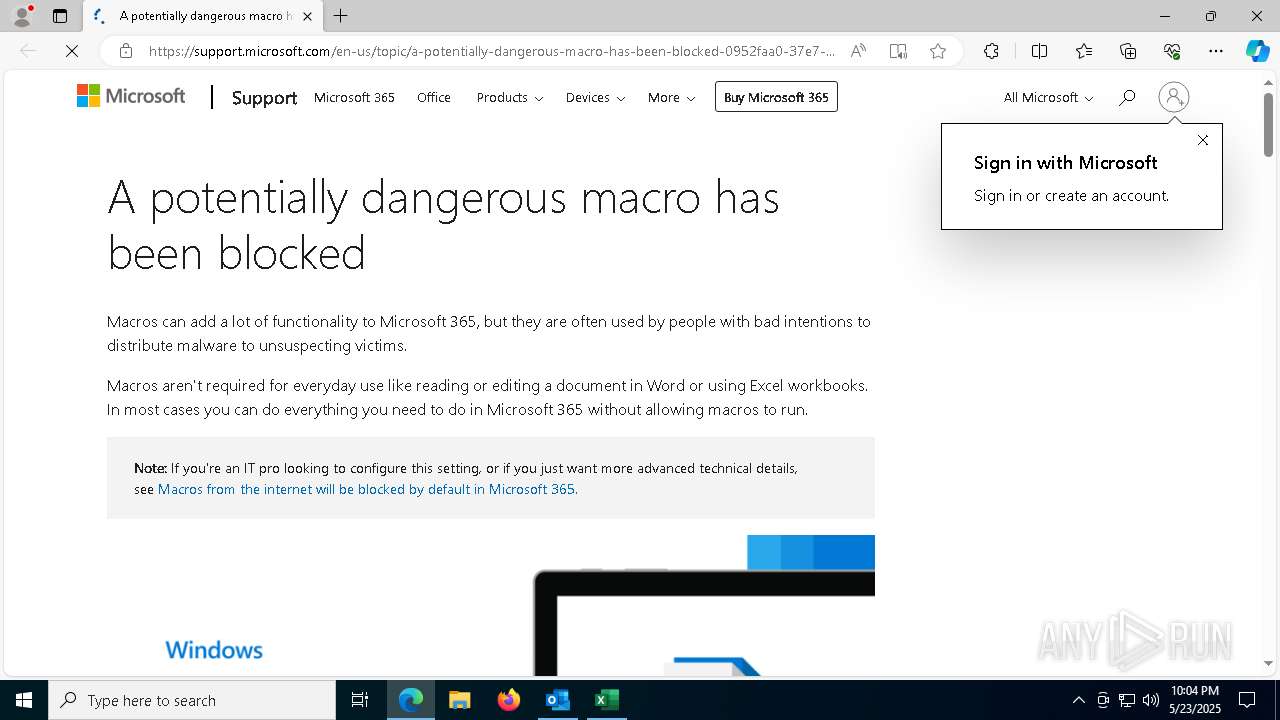The image size is (1280, 720).
Task: Stop loading the page
Action: (72, 51)
